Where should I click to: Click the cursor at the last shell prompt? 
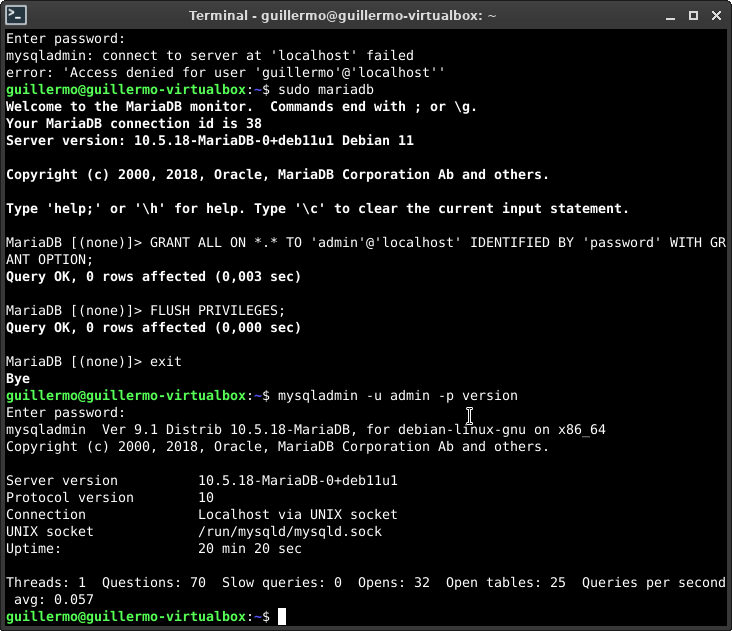(282, 617)
